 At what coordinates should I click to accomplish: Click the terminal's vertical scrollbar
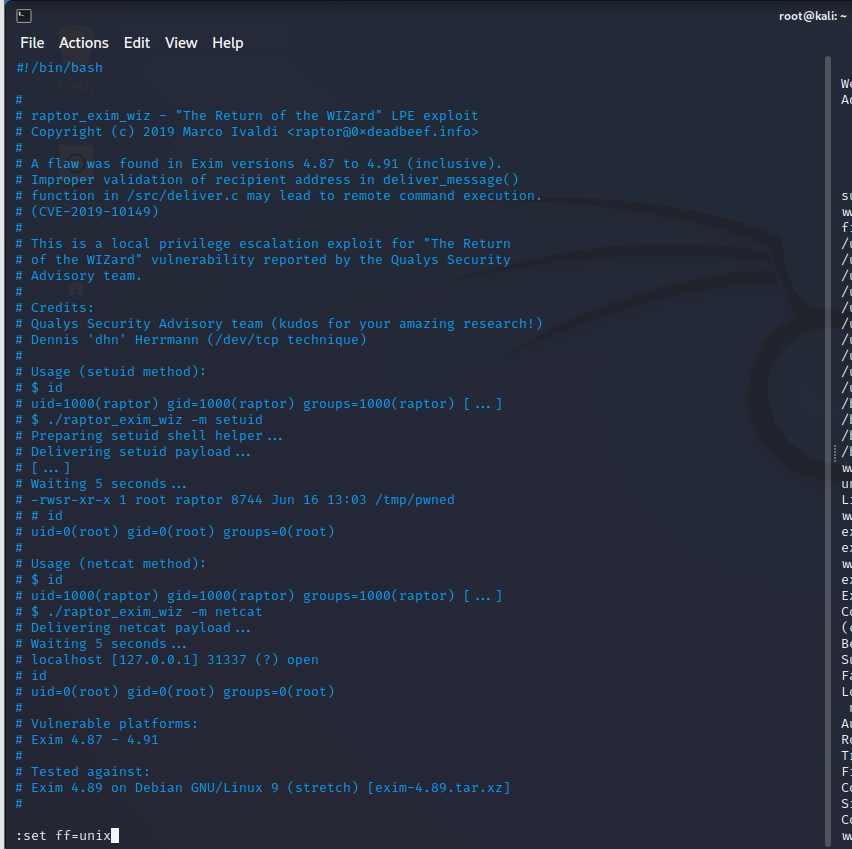(828, 450)
